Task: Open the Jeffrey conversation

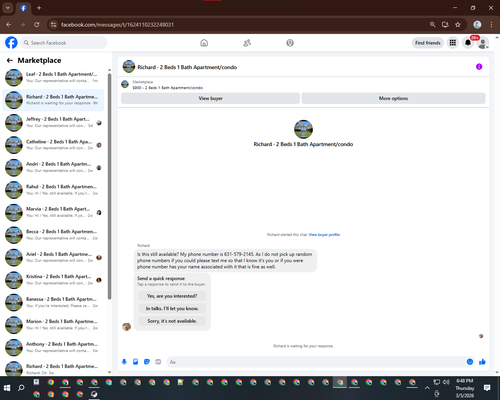Action: pyautogui.click(x=53, y=122)
